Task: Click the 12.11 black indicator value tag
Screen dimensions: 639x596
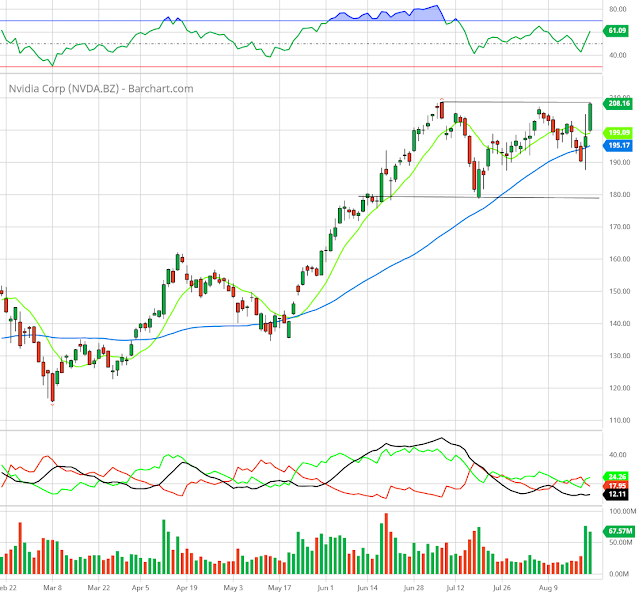Action: [616, 494]
